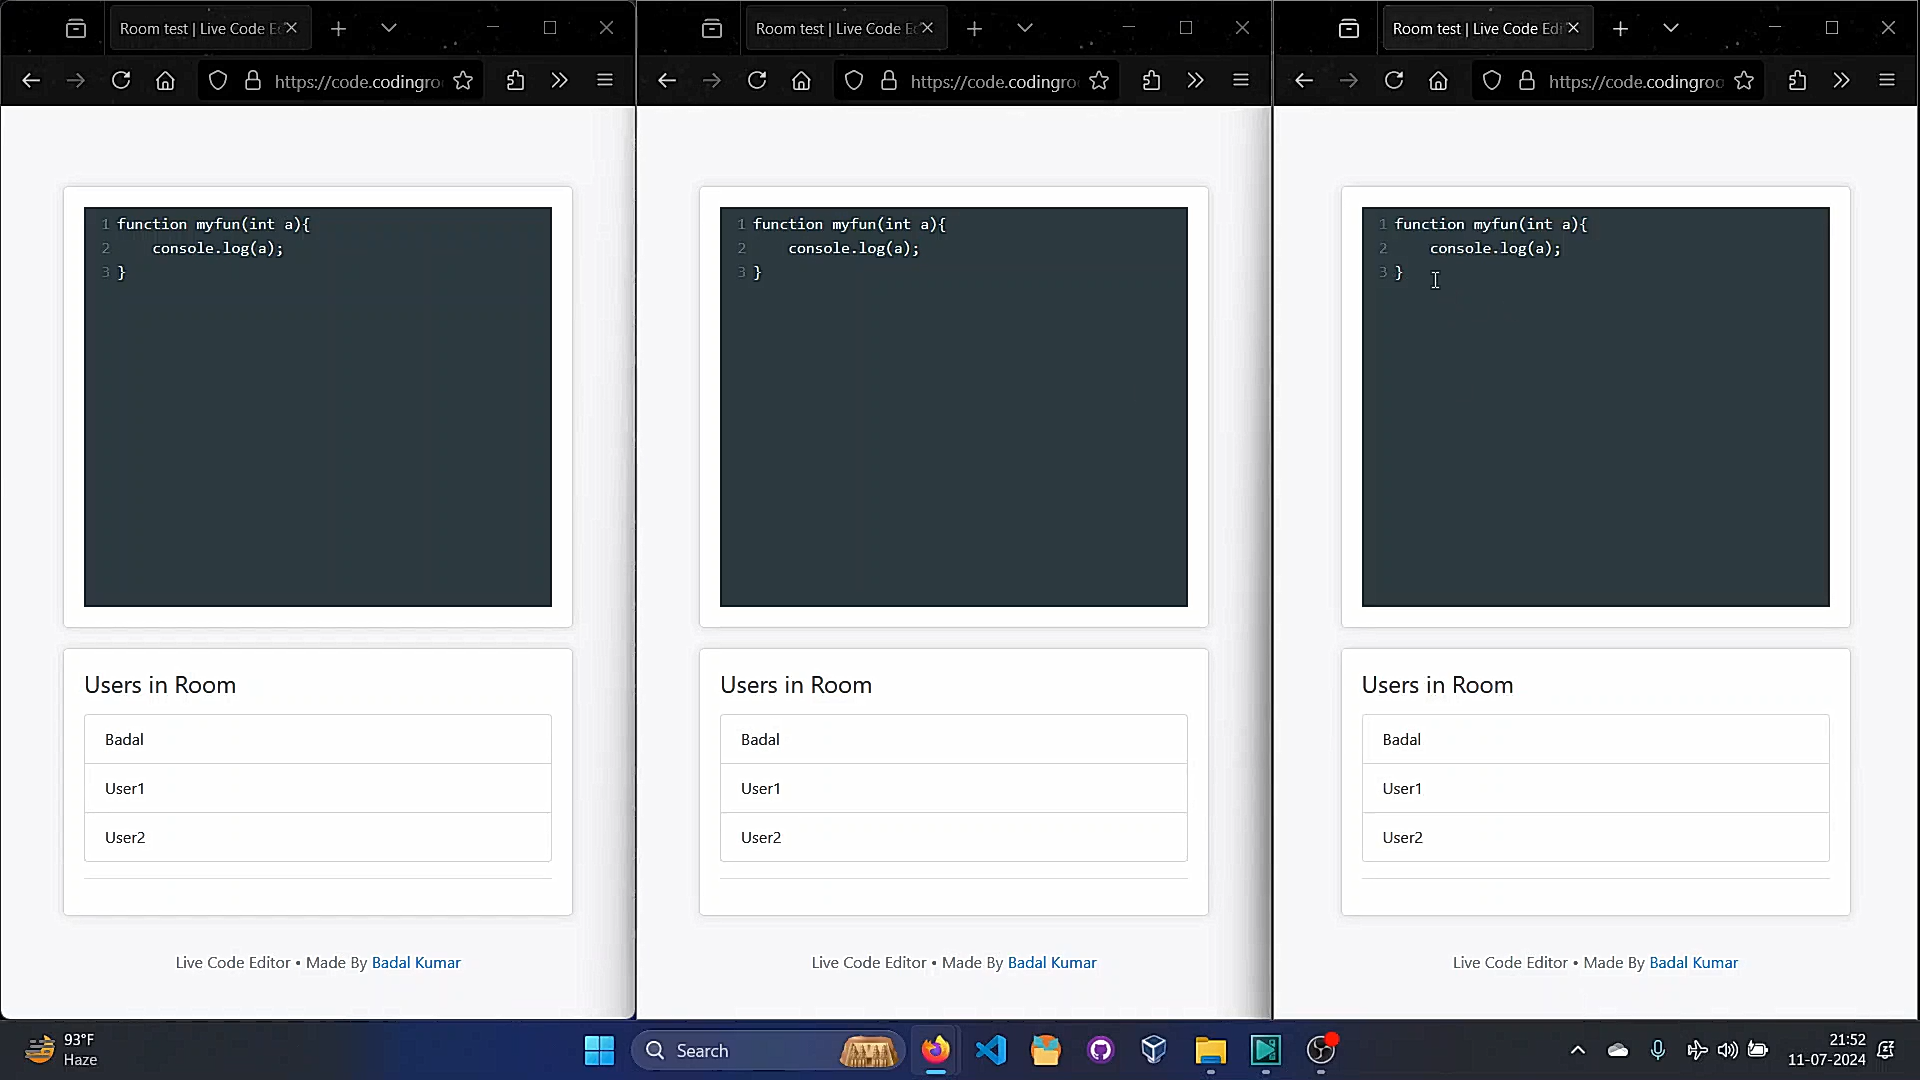Reload the page in the left browser window
1920x1080 pixels.
(121, 81)
